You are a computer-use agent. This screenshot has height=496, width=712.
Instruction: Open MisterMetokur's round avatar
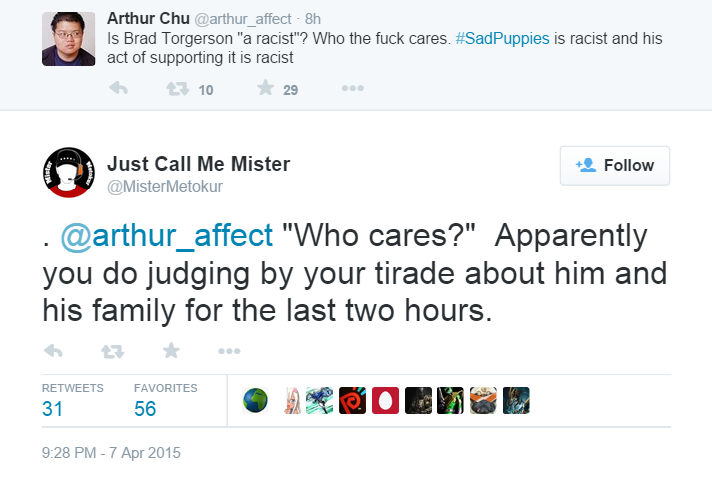pyautogui.click(x=69, y=173)
